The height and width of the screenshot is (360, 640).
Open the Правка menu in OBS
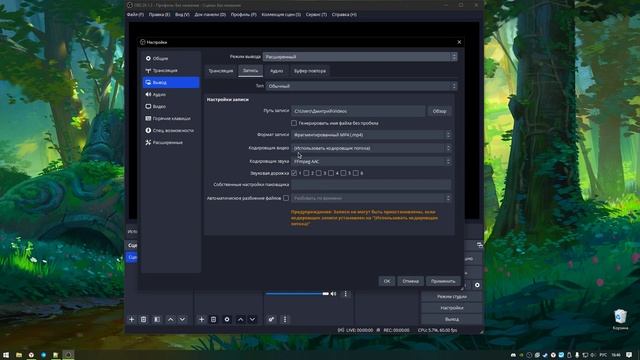159,14
